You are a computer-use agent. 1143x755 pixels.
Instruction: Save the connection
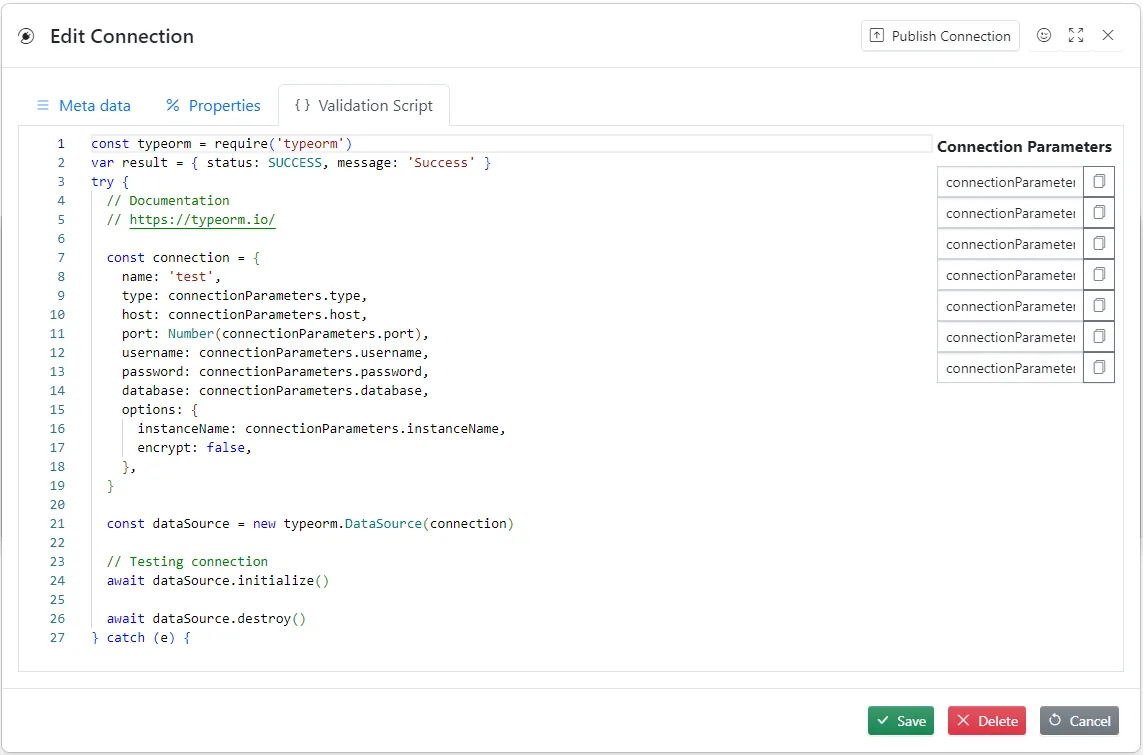pos(900,720)
